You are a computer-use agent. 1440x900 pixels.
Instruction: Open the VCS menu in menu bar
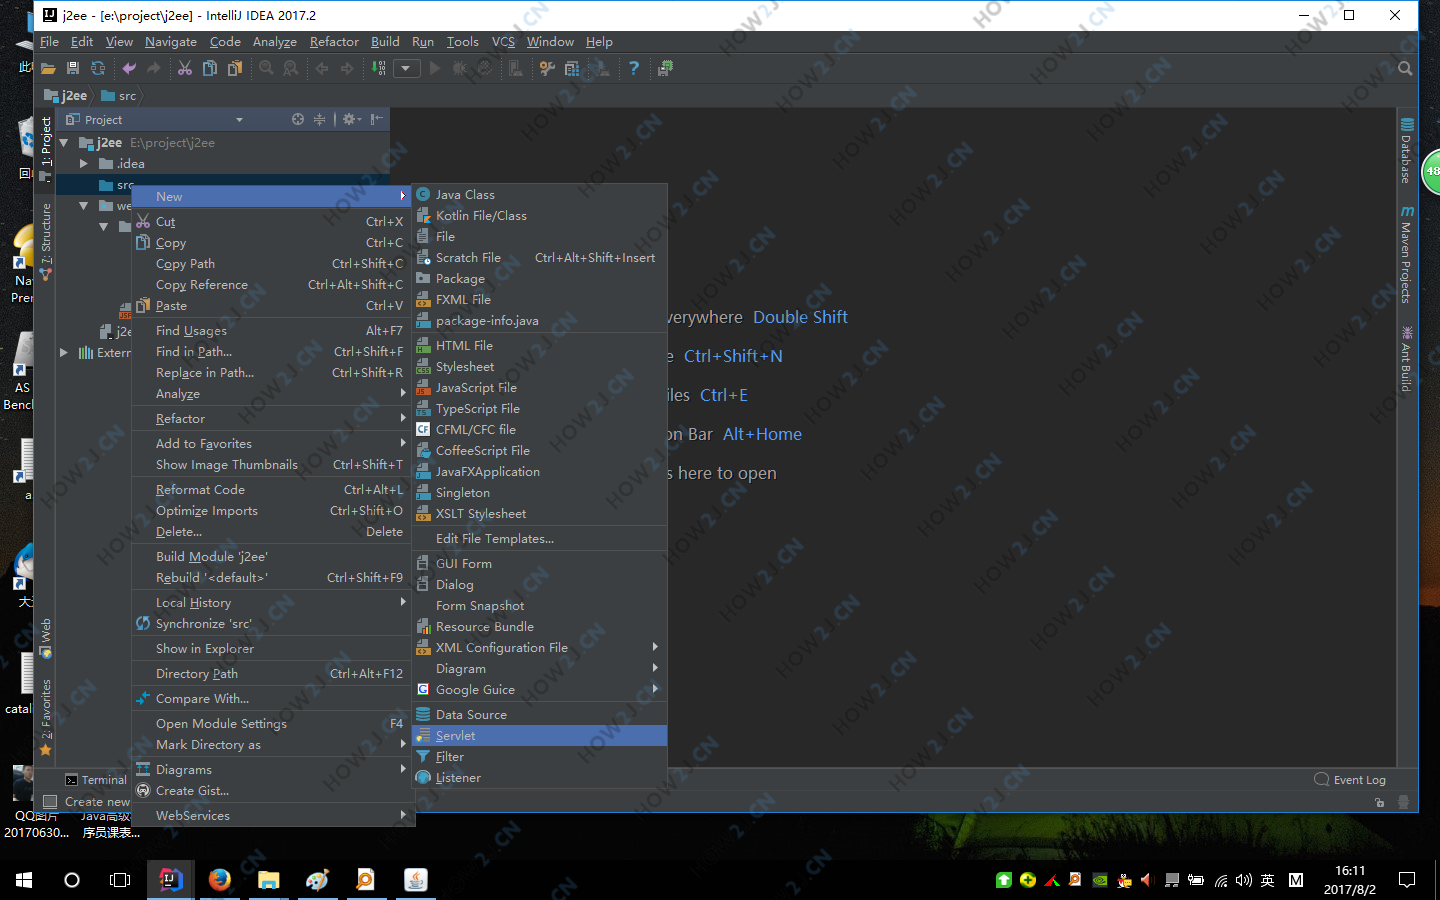pyautogui.click(x=503, y=42)
